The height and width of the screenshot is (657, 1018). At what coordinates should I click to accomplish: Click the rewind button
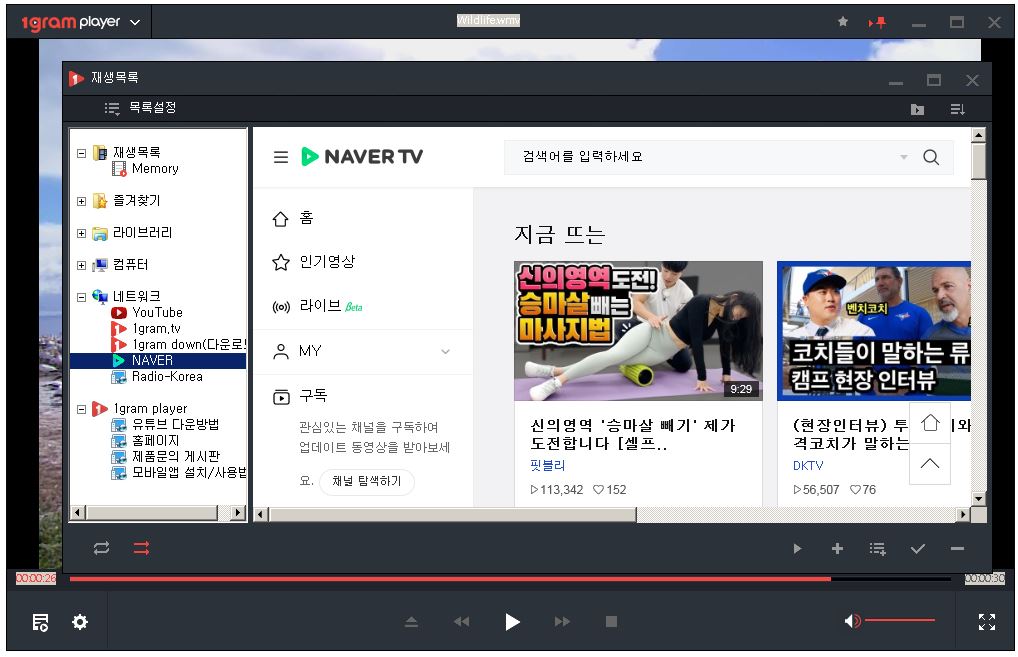(x=461, y=622)
